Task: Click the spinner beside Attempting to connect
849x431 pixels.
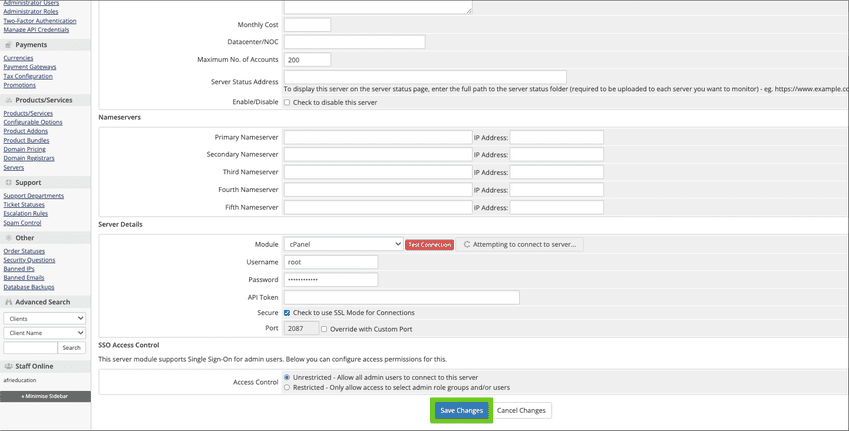Action: click(467, 244)
